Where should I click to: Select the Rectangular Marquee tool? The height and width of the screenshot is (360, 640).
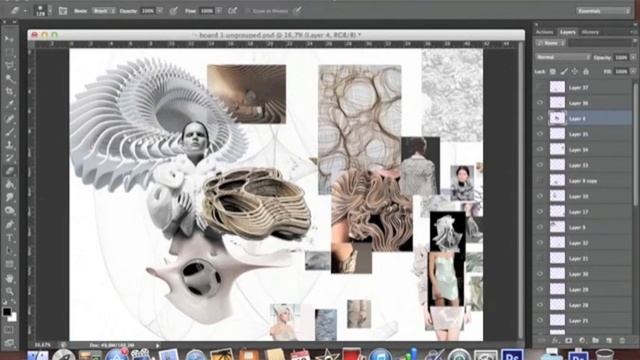click(9, 52)
